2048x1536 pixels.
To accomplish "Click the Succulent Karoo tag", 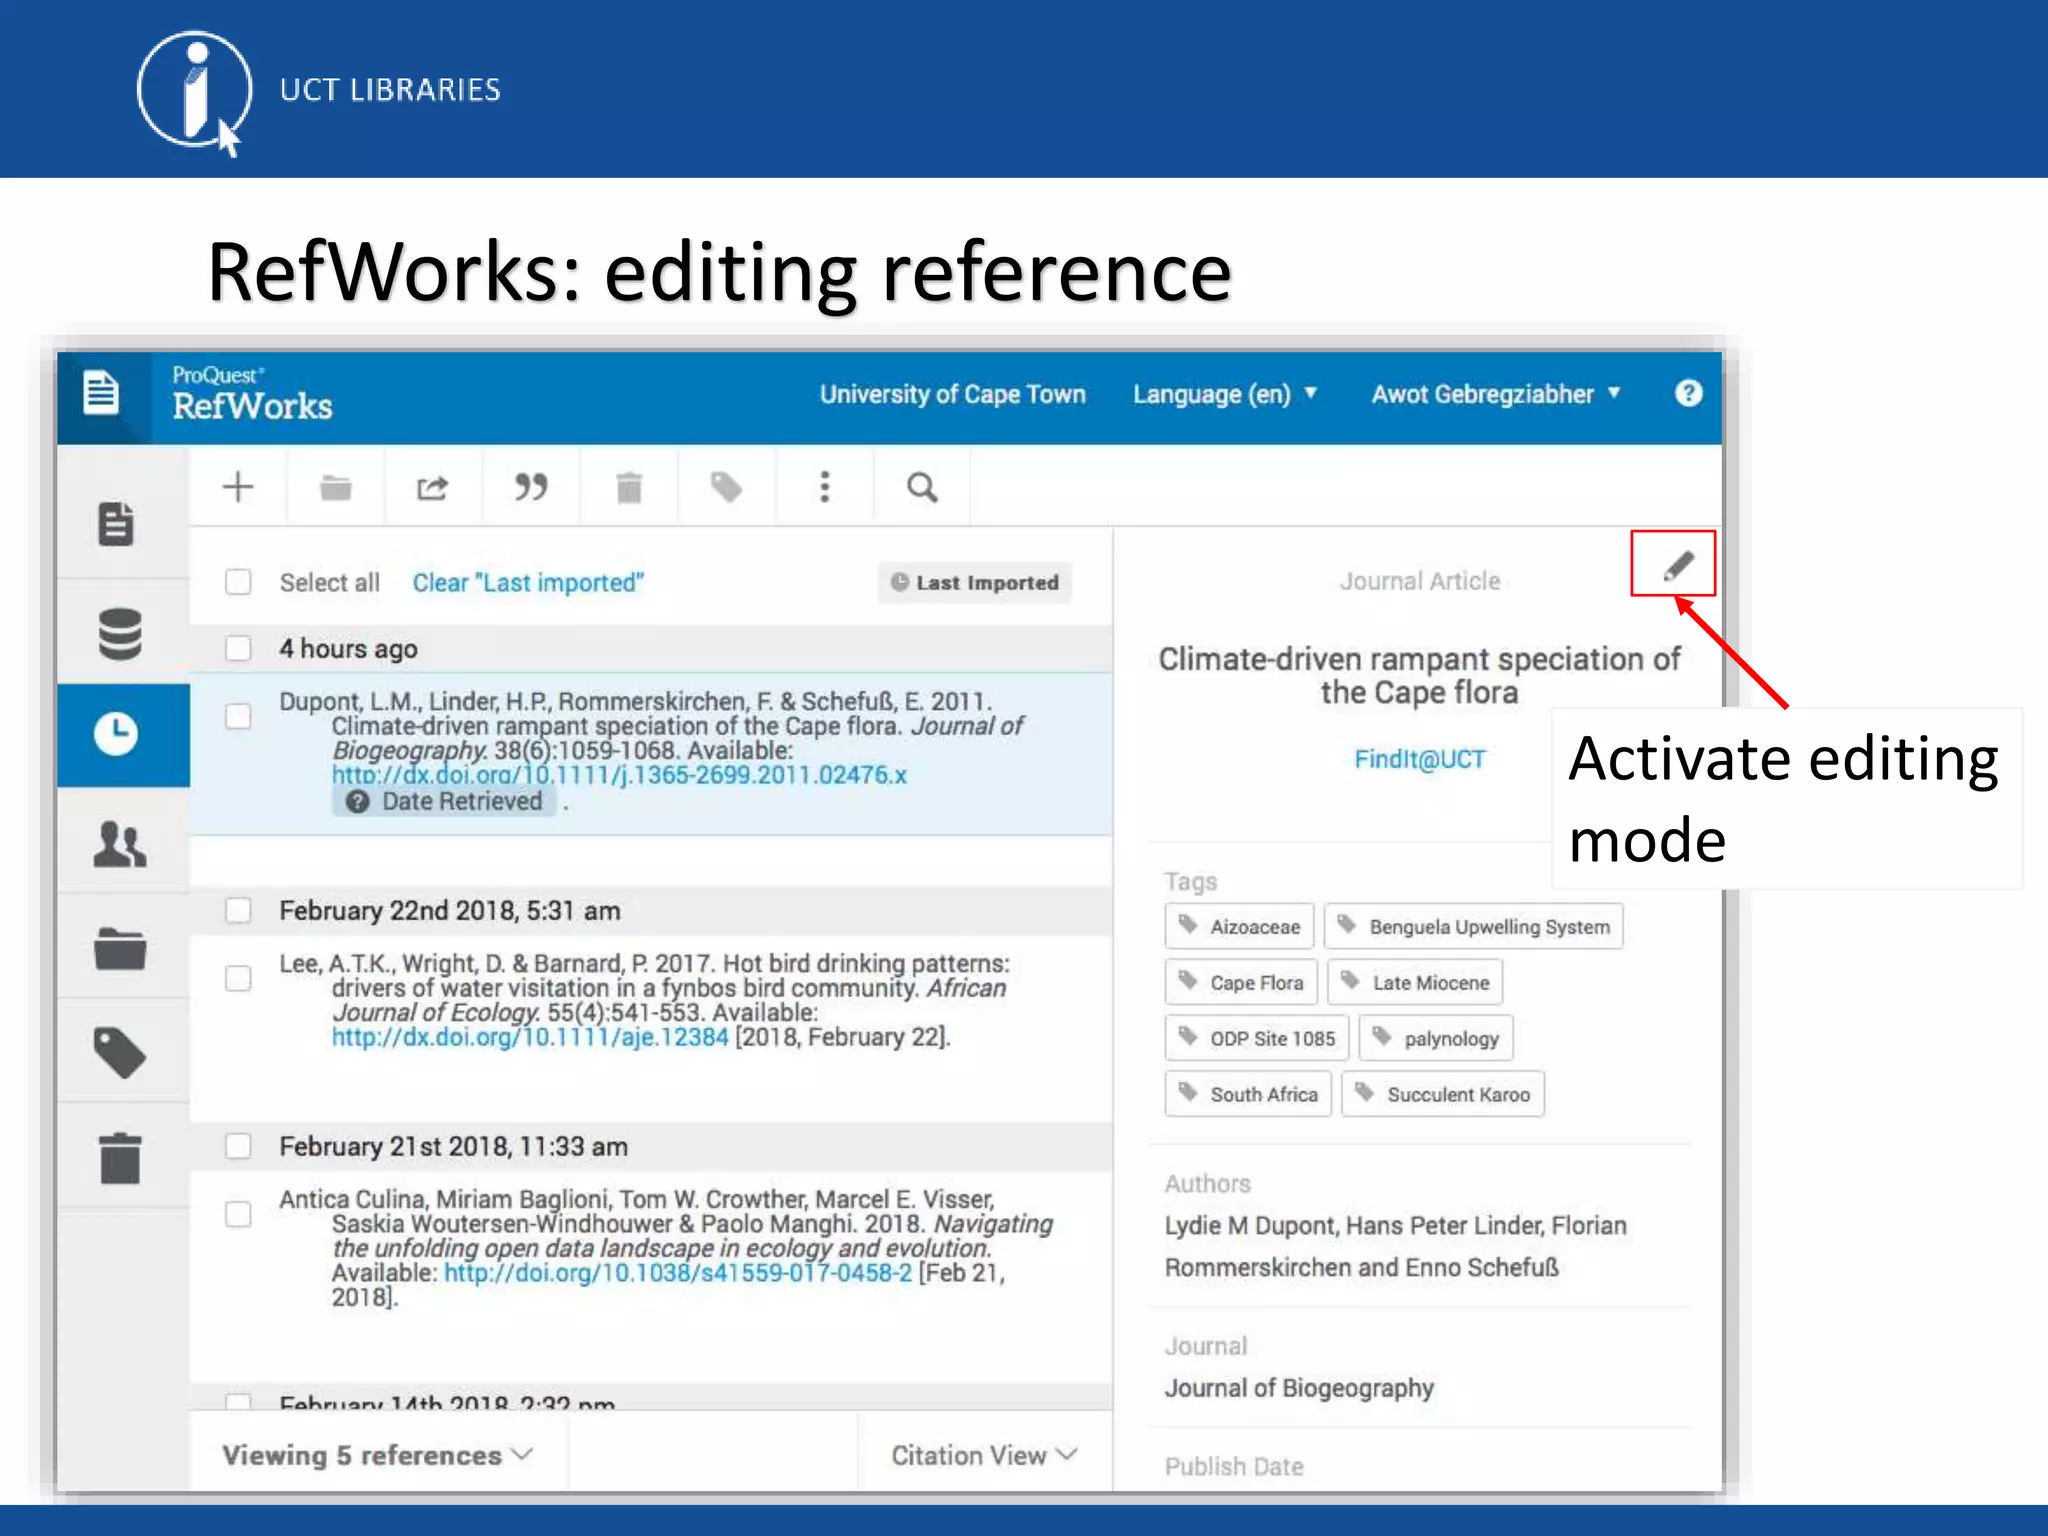I will 1443,1094.
